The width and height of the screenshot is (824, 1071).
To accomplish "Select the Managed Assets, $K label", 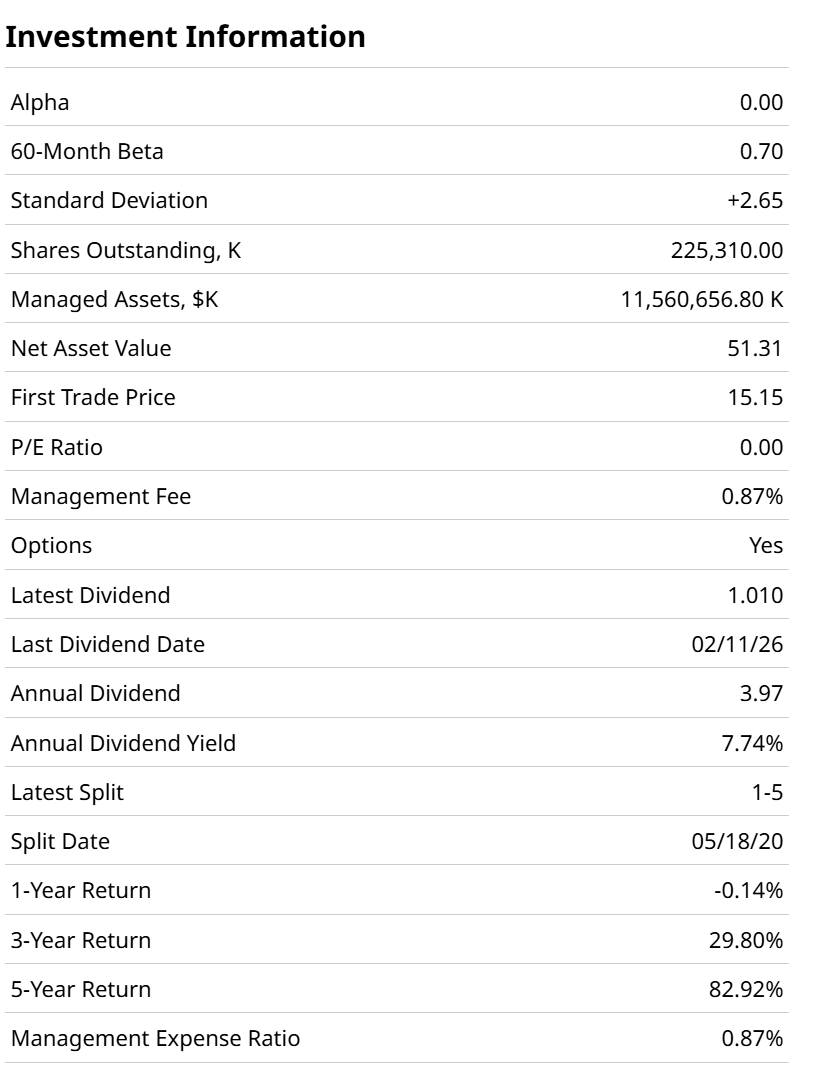I will coord(114,299).
